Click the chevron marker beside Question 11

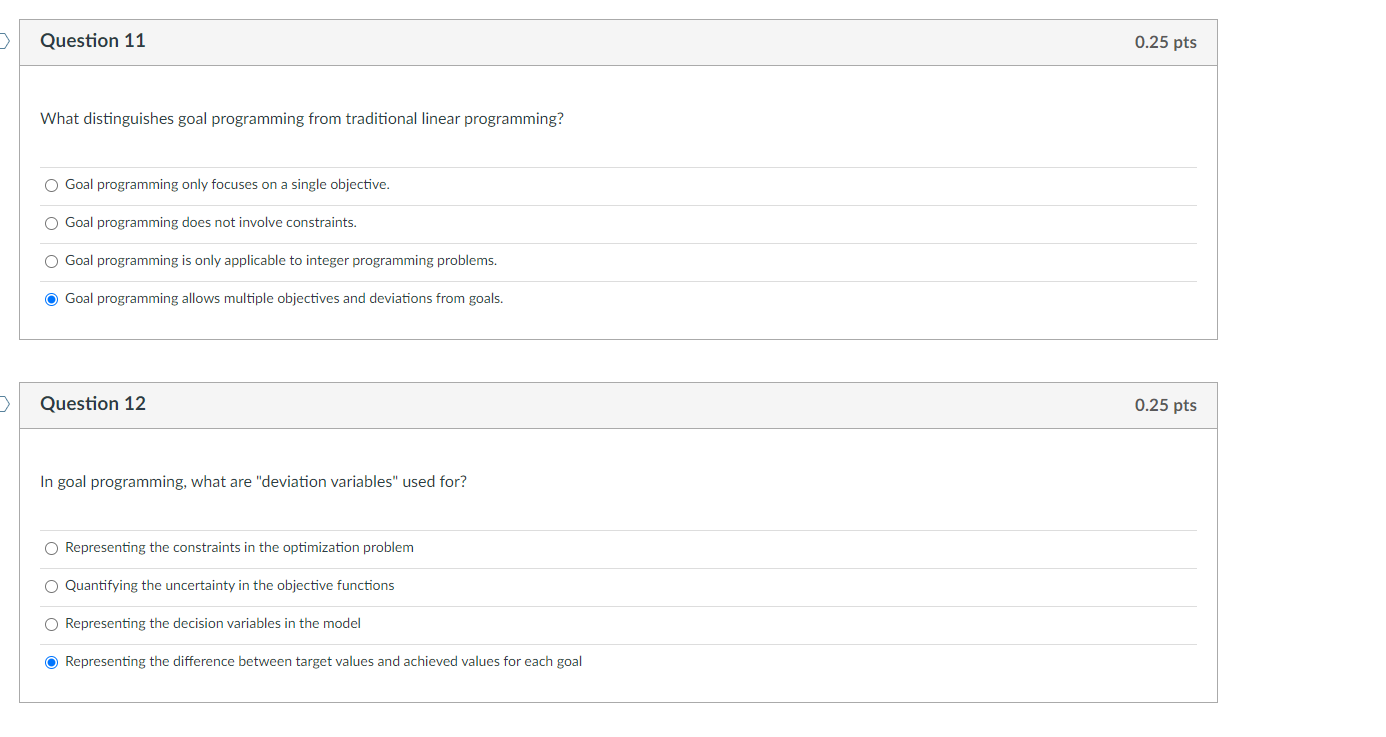[3, 41]
